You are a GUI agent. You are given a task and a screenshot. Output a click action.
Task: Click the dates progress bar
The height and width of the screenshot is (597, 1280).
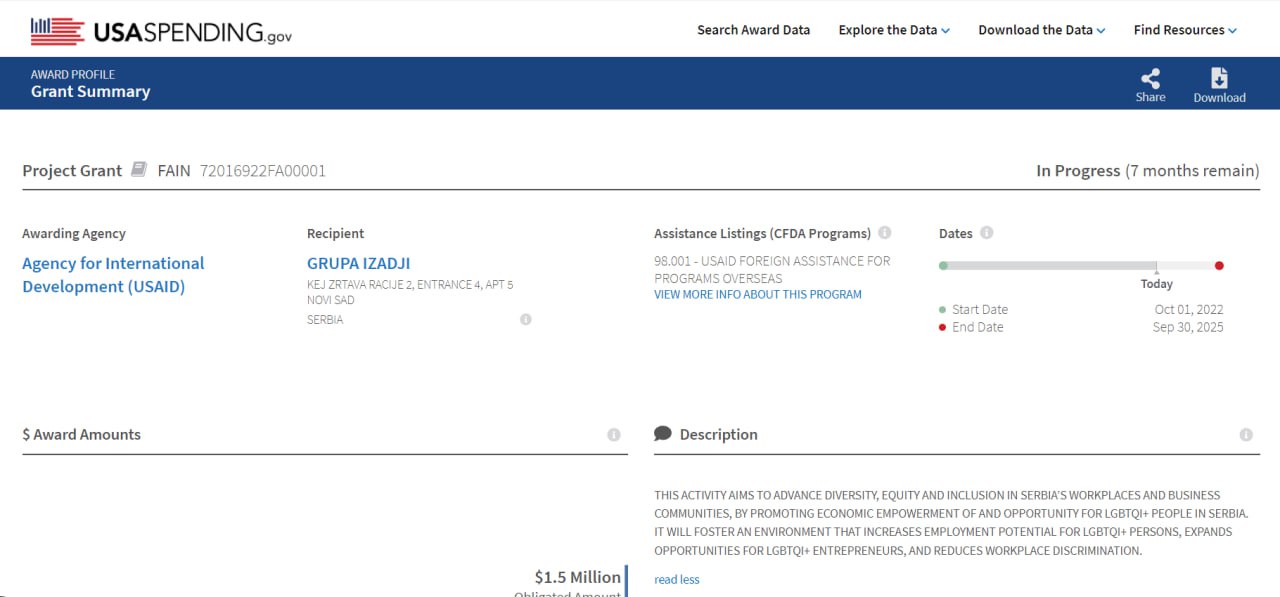point(1081,266)
